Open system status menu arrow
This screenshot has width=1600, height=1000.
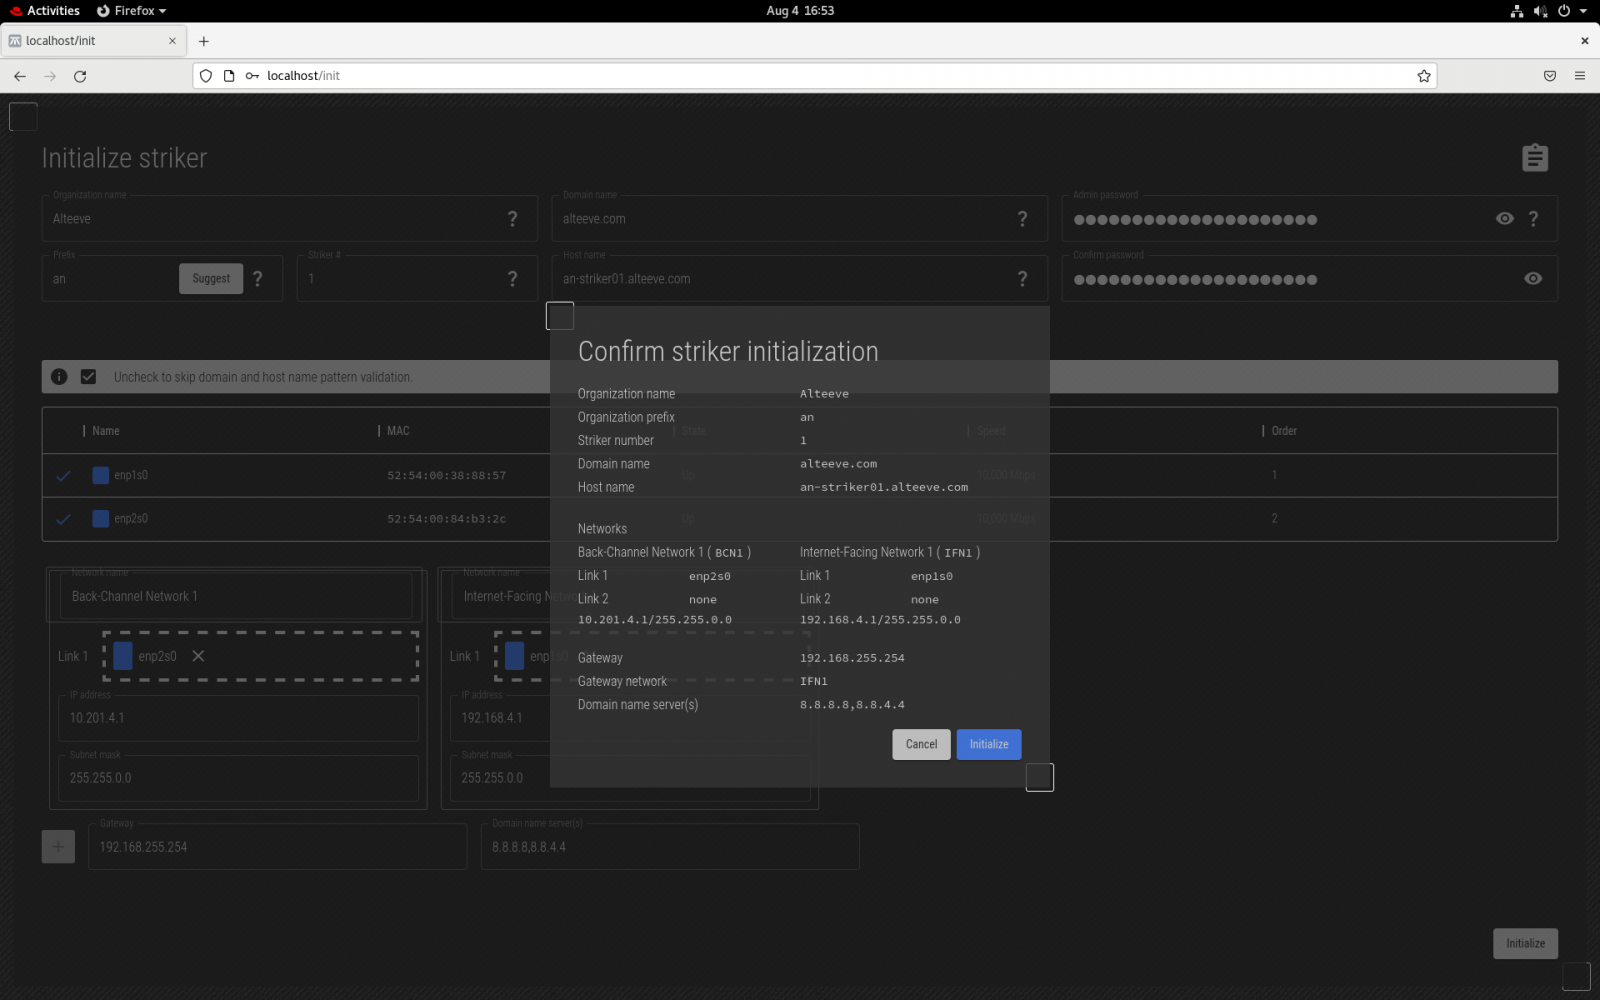(1583, 11)
